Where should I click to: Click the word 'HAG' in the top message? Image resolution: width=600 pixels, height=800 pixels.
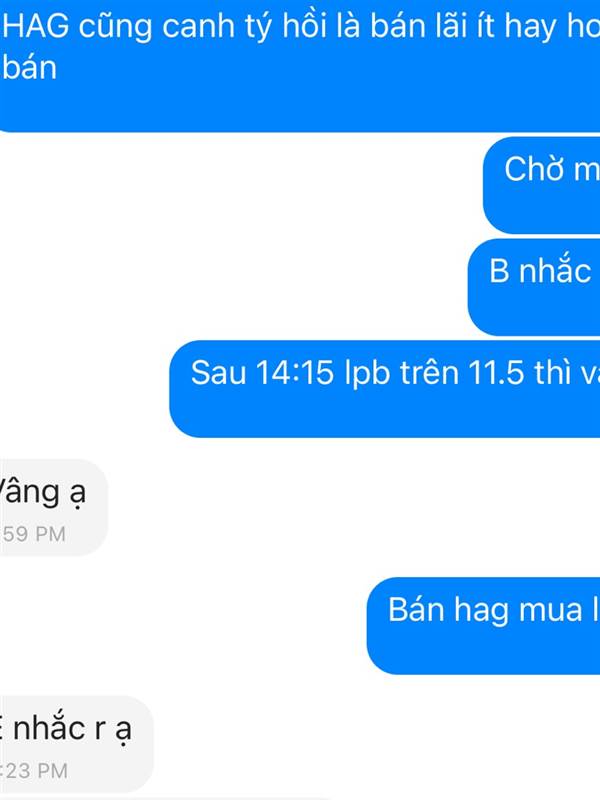click(x=36, y=26)
